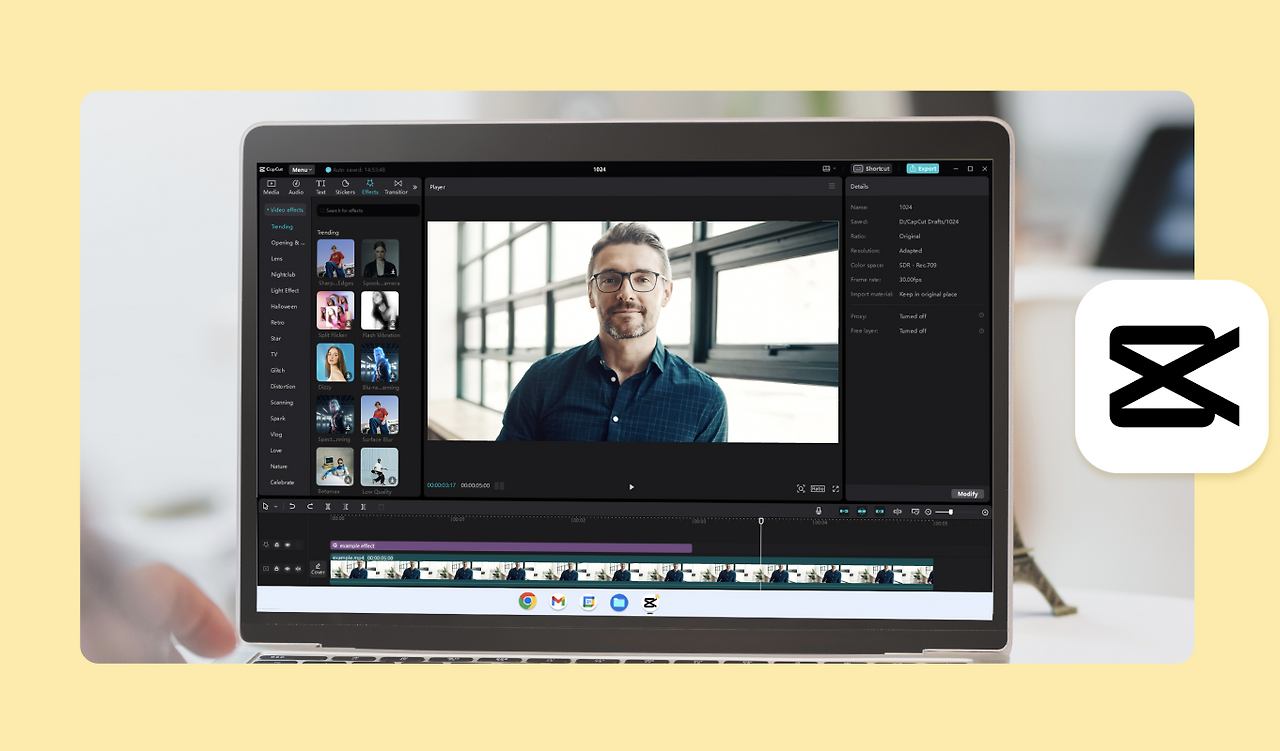Choose the Low Quality effect thumbnail

point(380,467)
